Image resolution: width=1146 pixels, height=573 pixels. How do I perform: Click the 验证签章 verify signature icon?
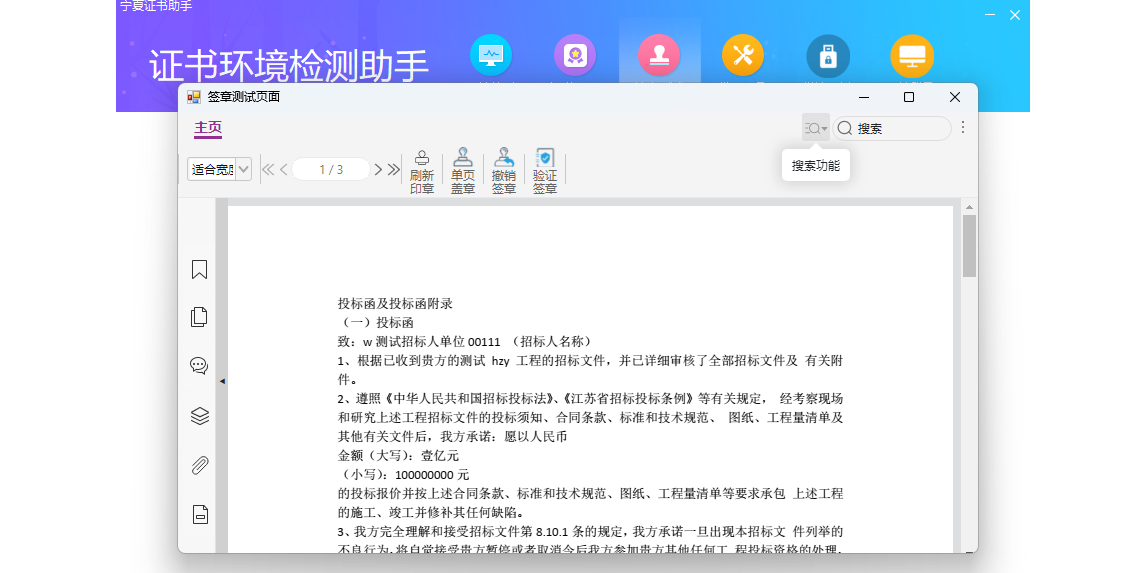tap(545, 159)
